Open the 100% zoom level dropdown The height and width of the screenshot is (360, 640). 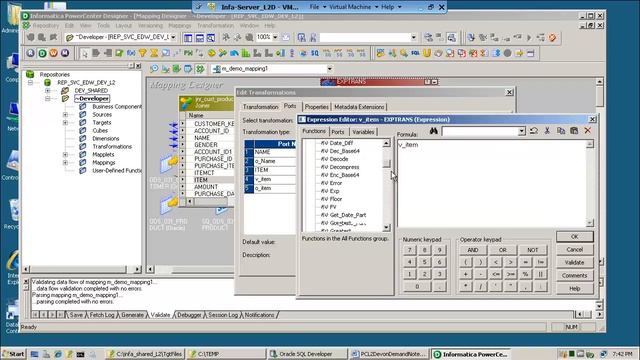coord(275,37)
